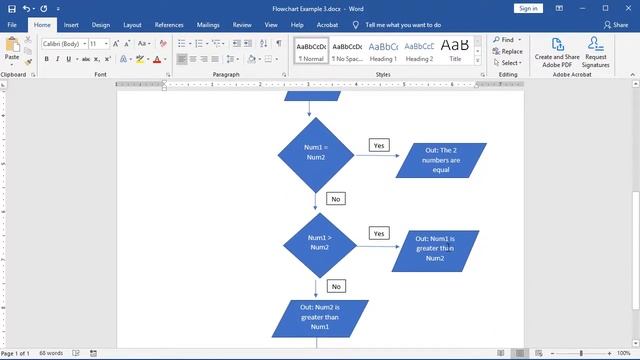Redo with the repeat icon

44,9
